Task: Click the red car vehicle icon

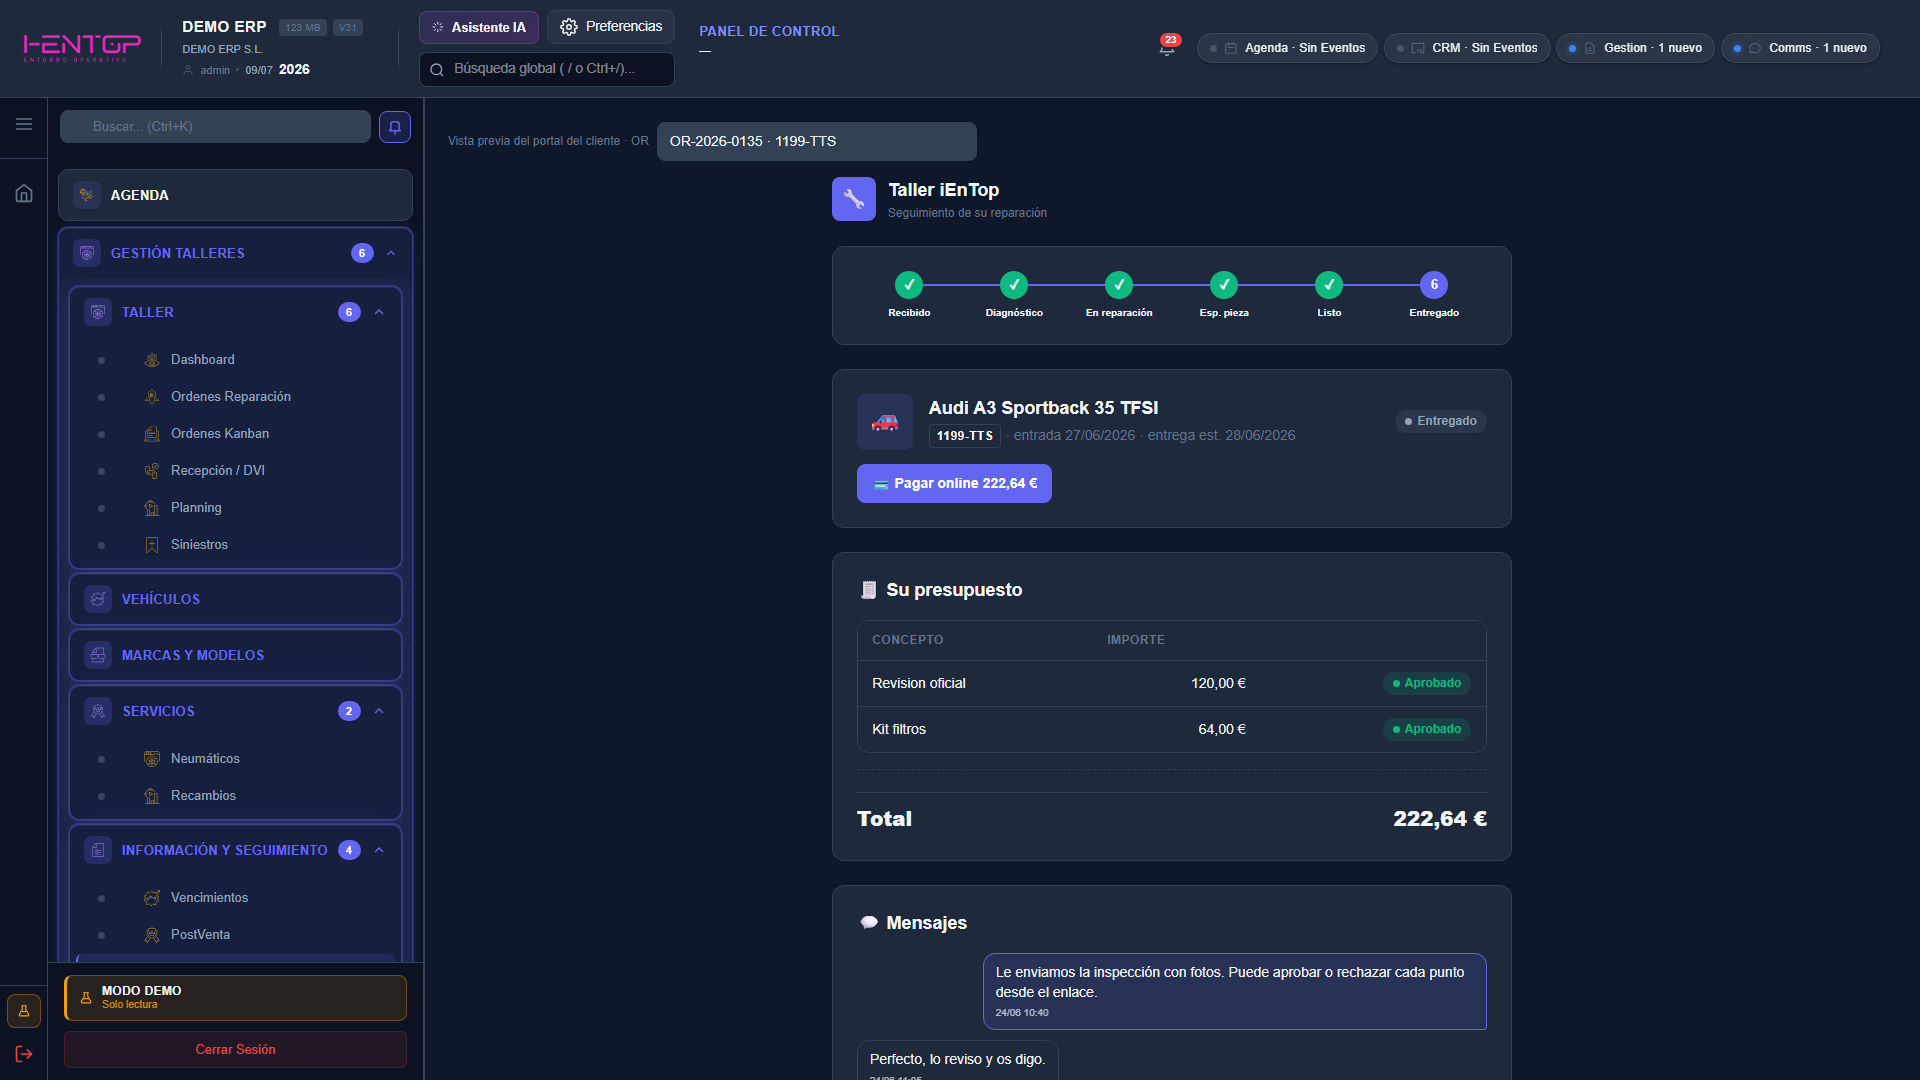Action: [885, 422]
